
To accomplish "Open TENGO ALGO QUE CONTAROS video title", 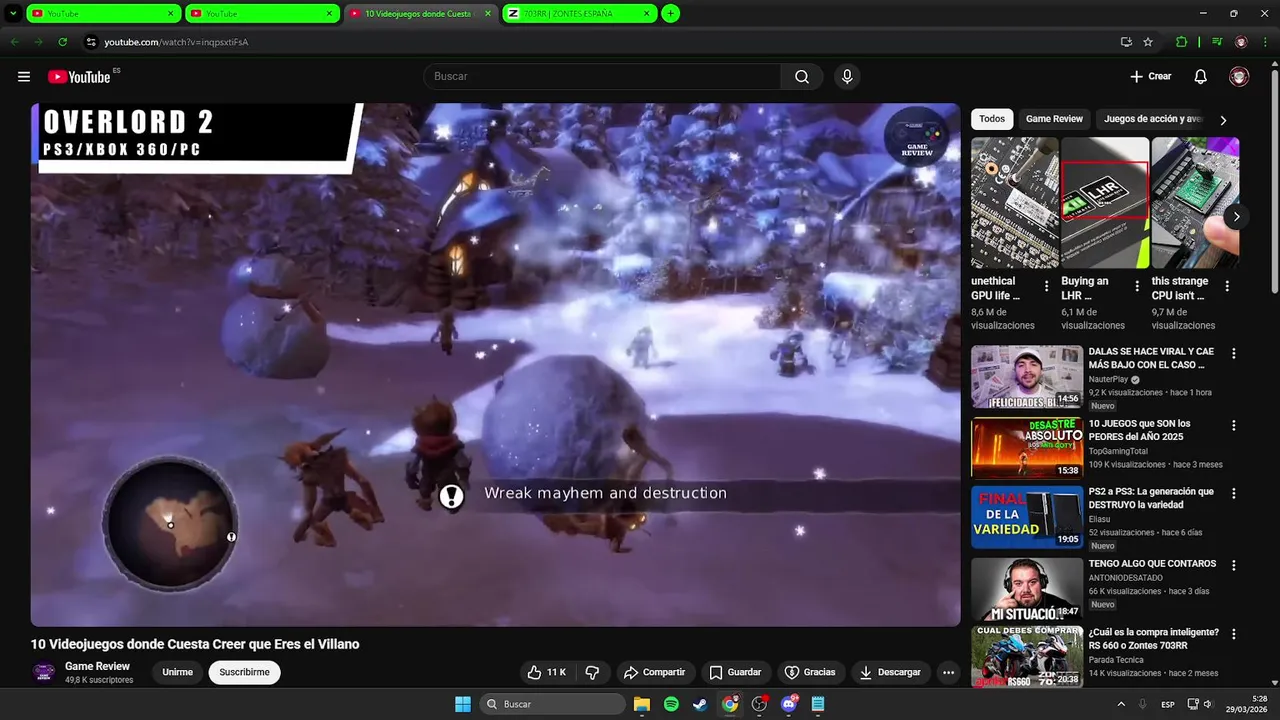I will click(x=1152, y=564).
